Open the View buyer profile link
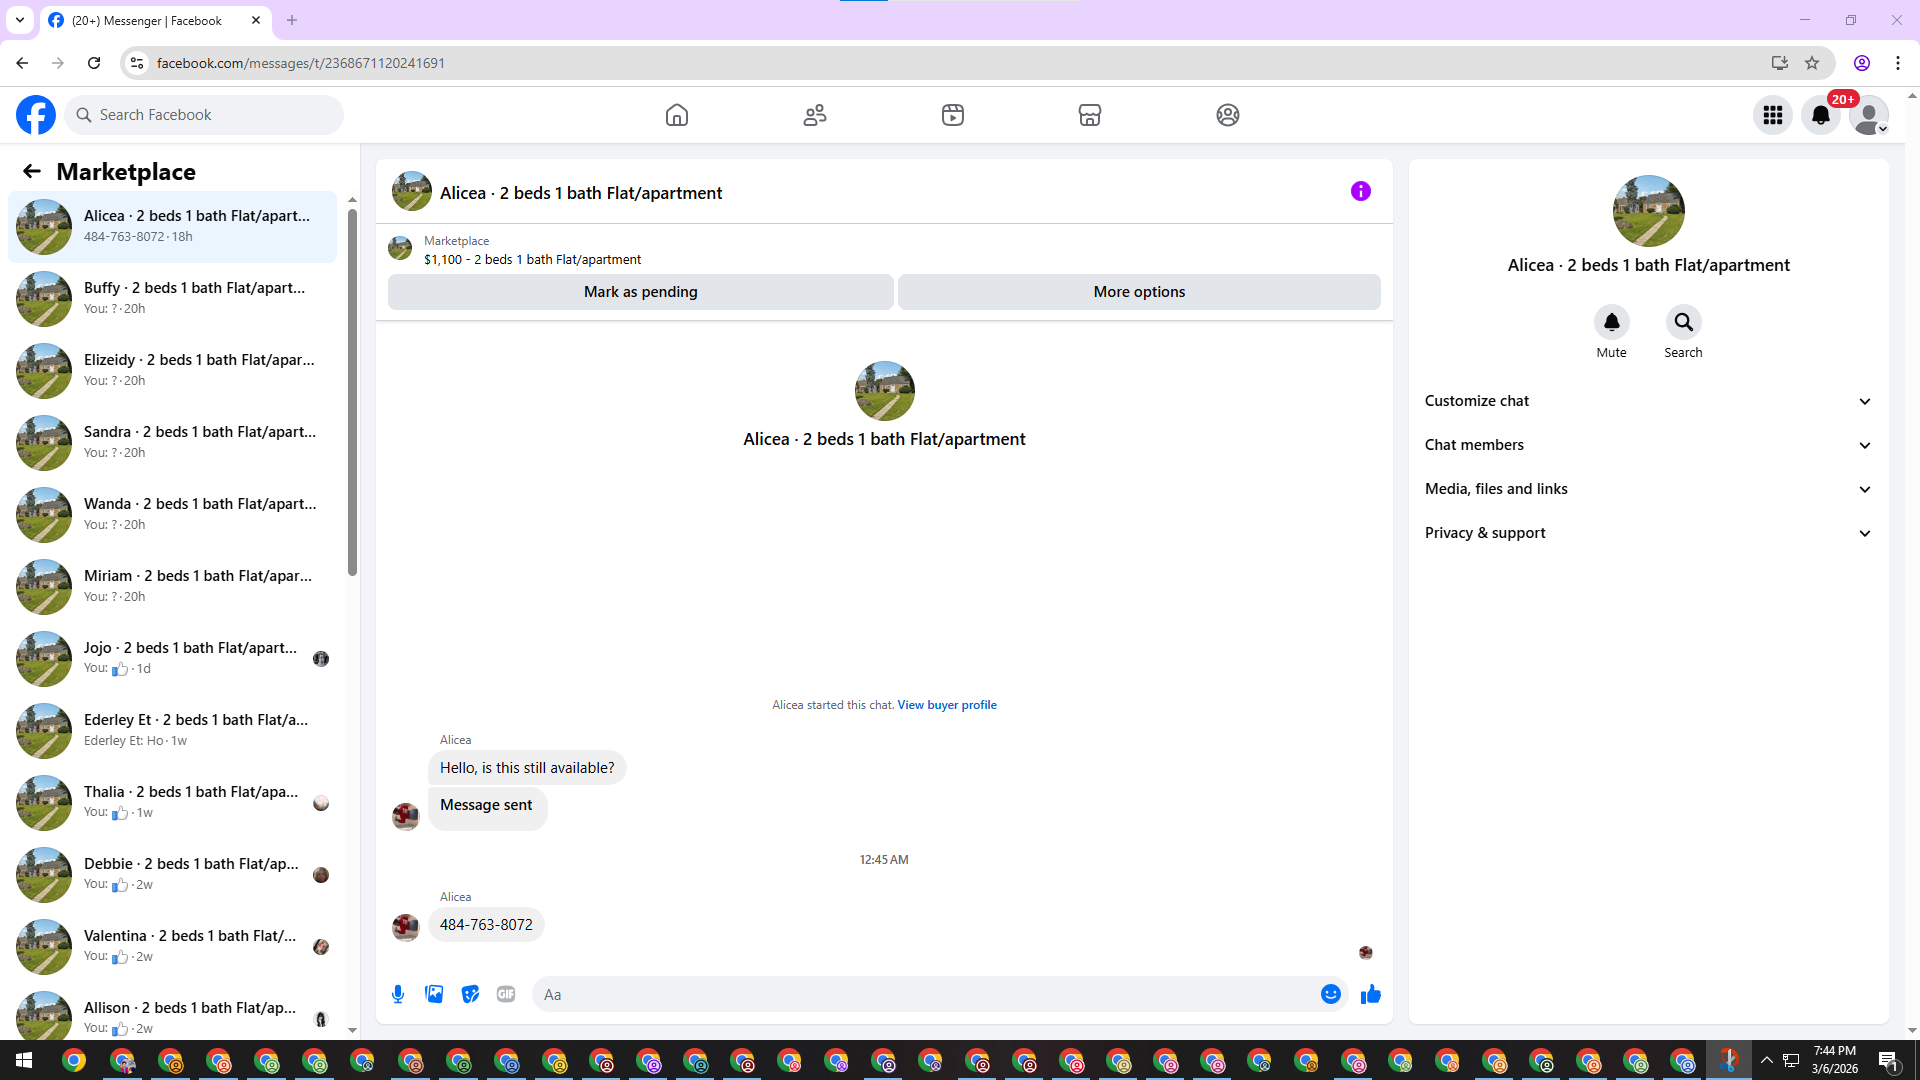 click(x=946, y=705)
